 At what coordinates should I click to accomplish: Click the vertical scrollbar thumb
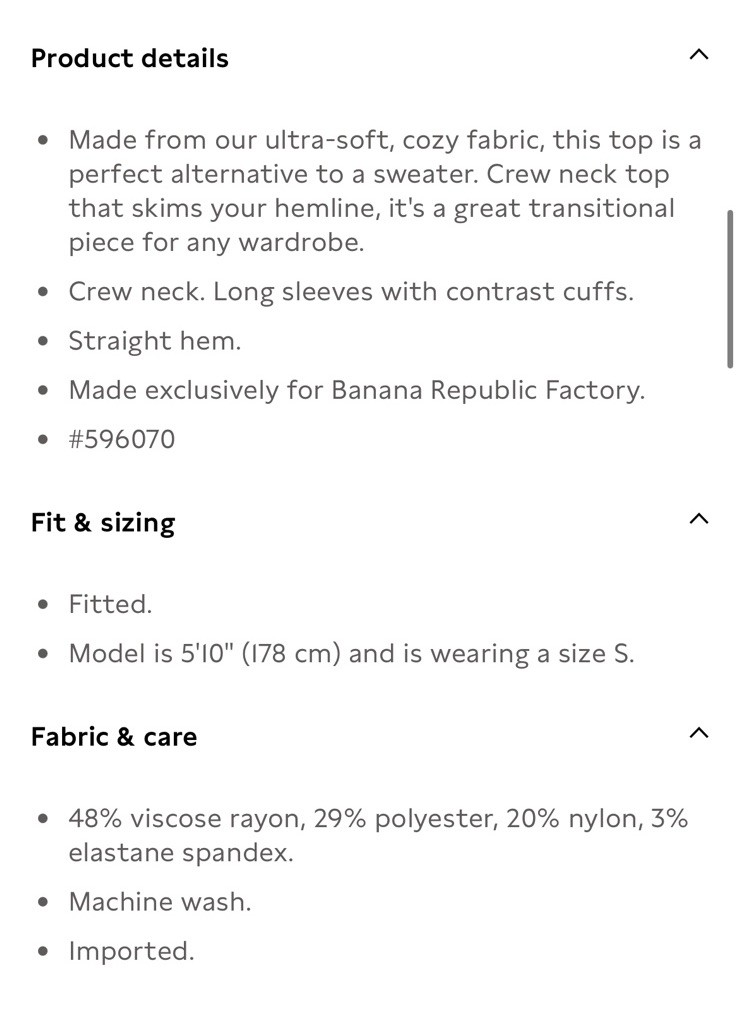[731, 289]
